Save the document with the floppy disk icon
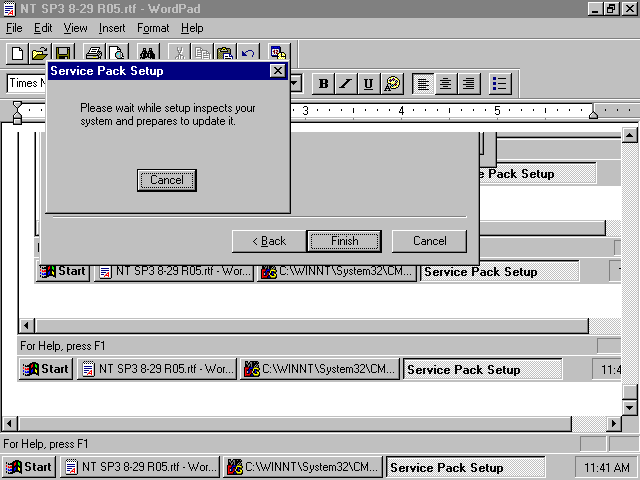 pyautogui.click(x=62, y=53)
